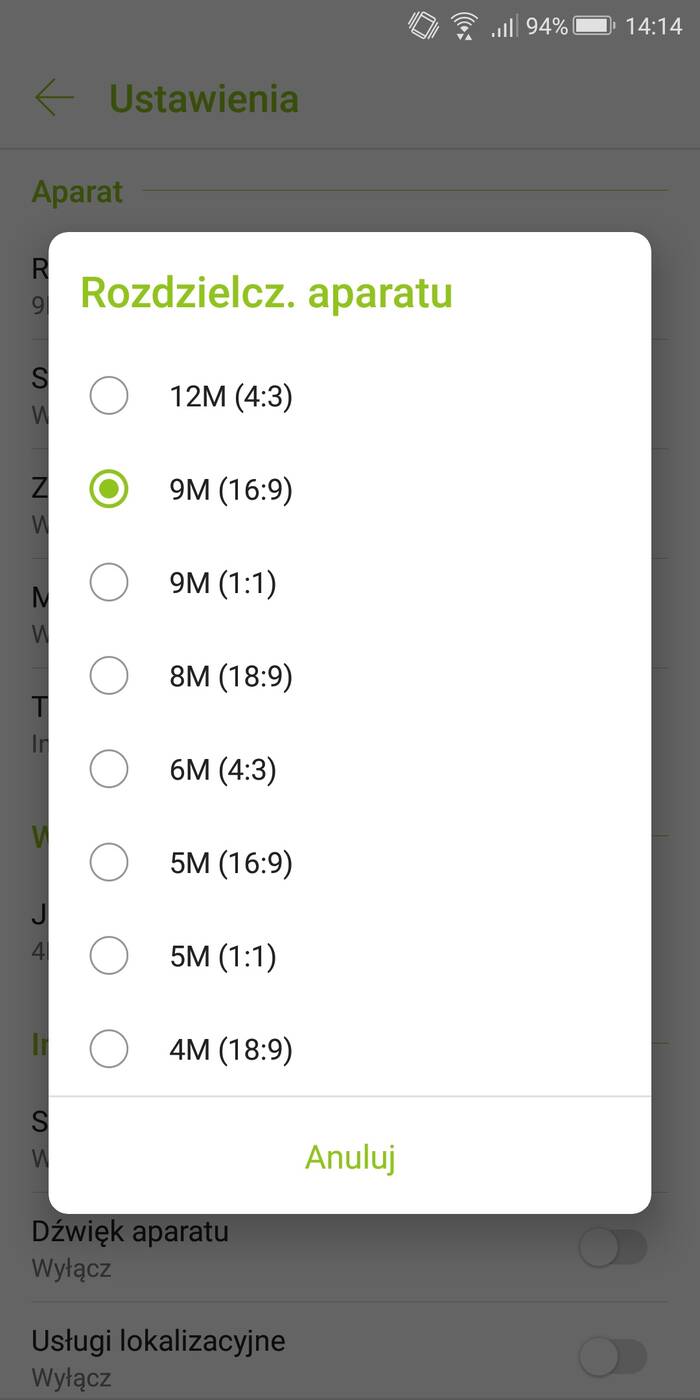Tap the Rozdzielcz. aparatu dialog title

pyautogui.click(x=266, y=293)
